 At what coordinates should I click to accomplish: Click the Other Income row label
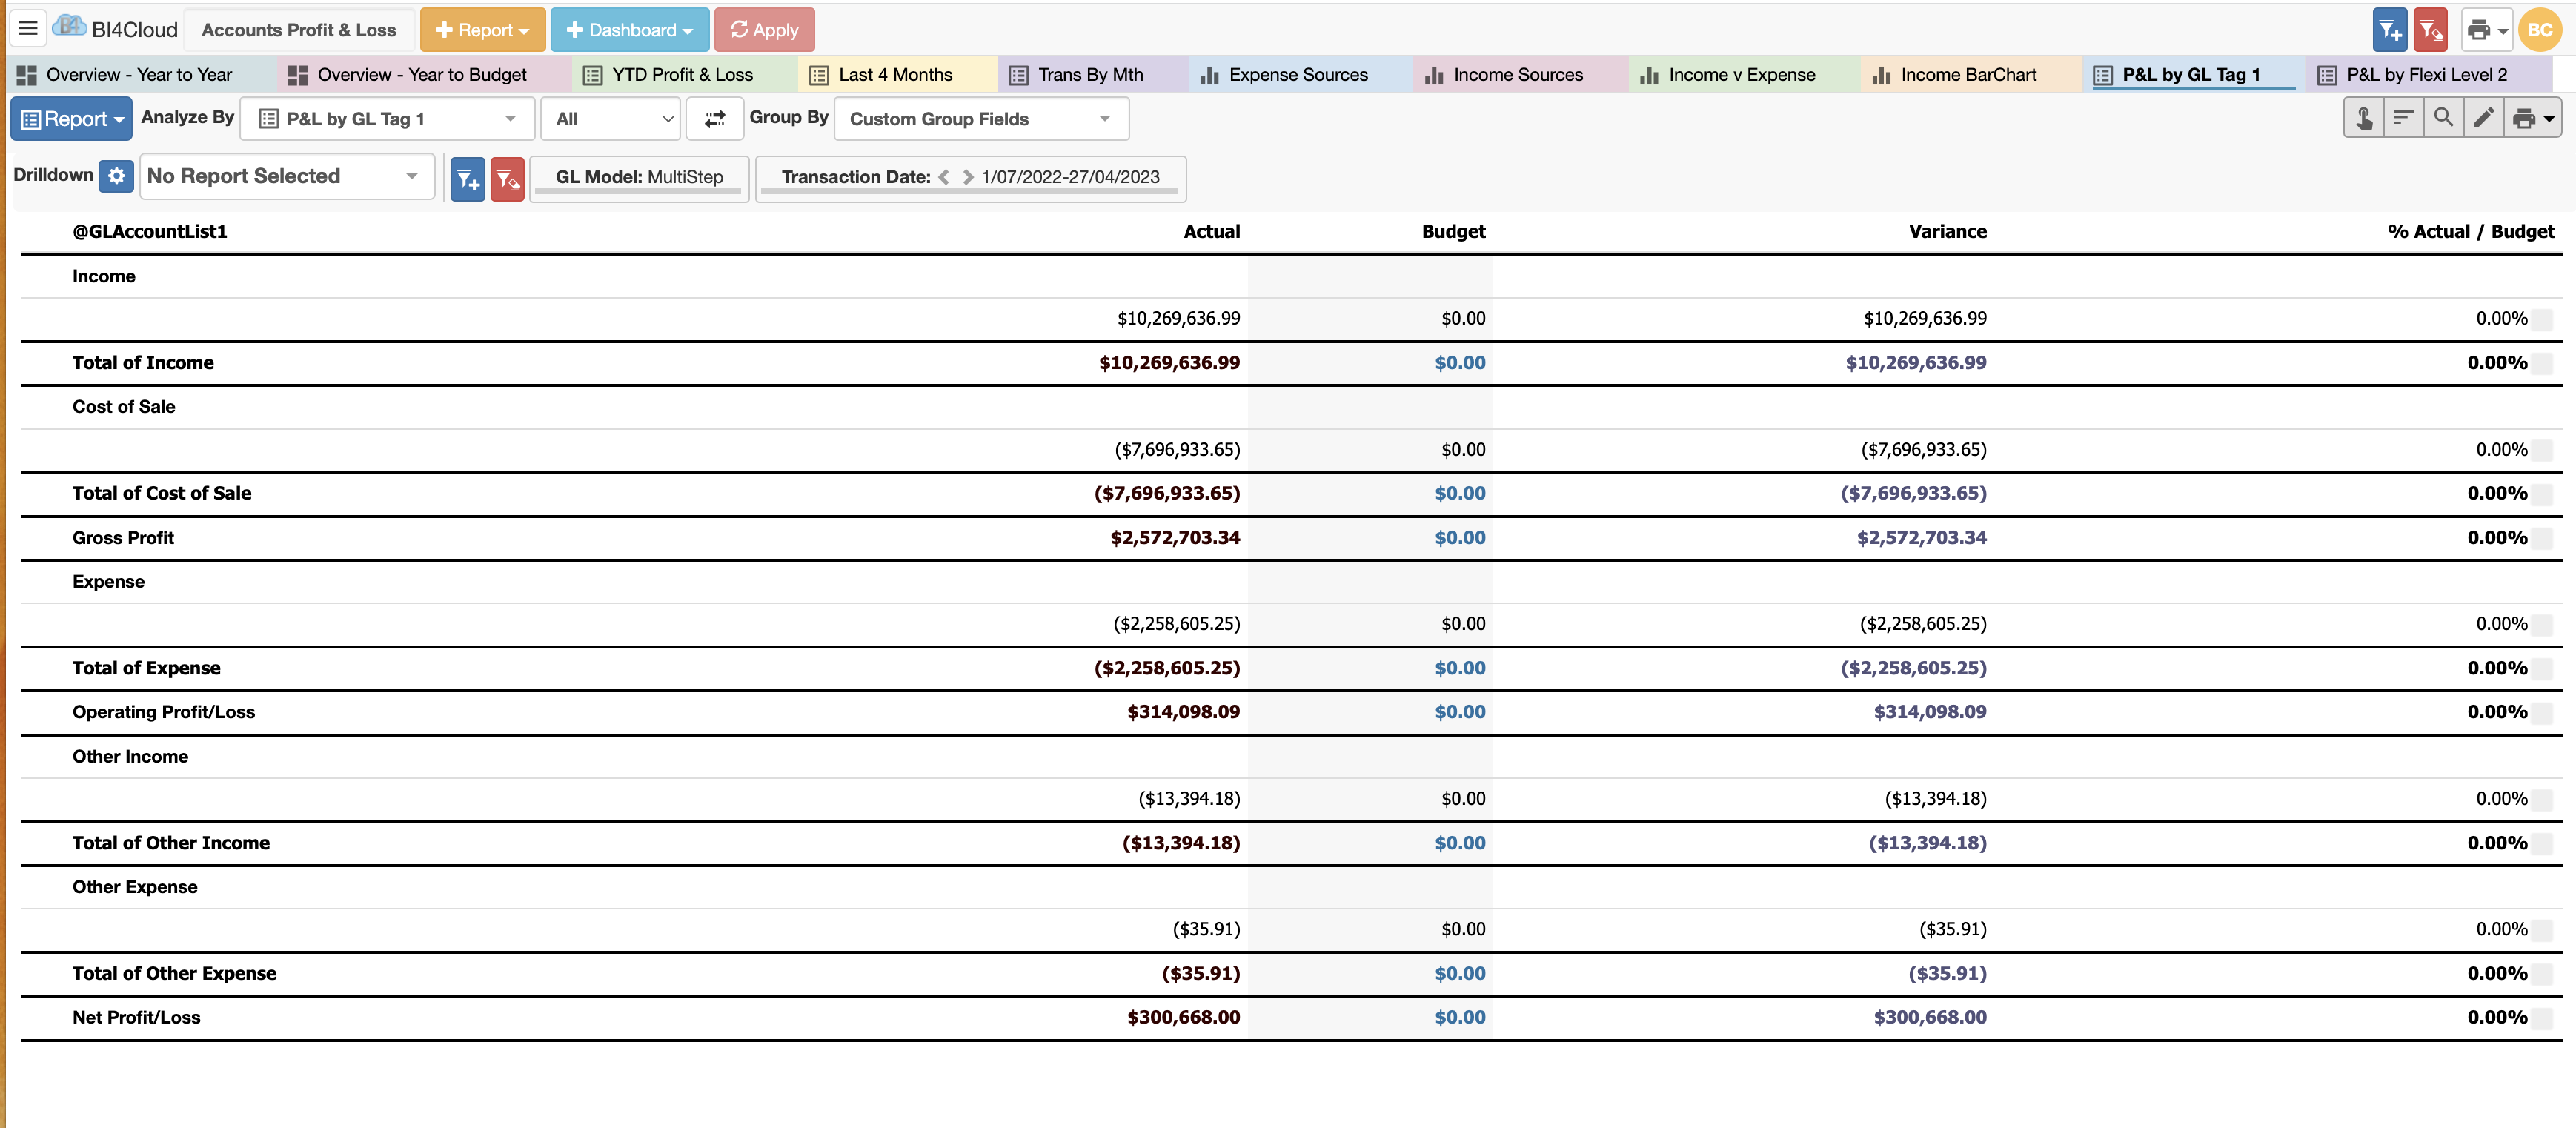pos(130,757)
